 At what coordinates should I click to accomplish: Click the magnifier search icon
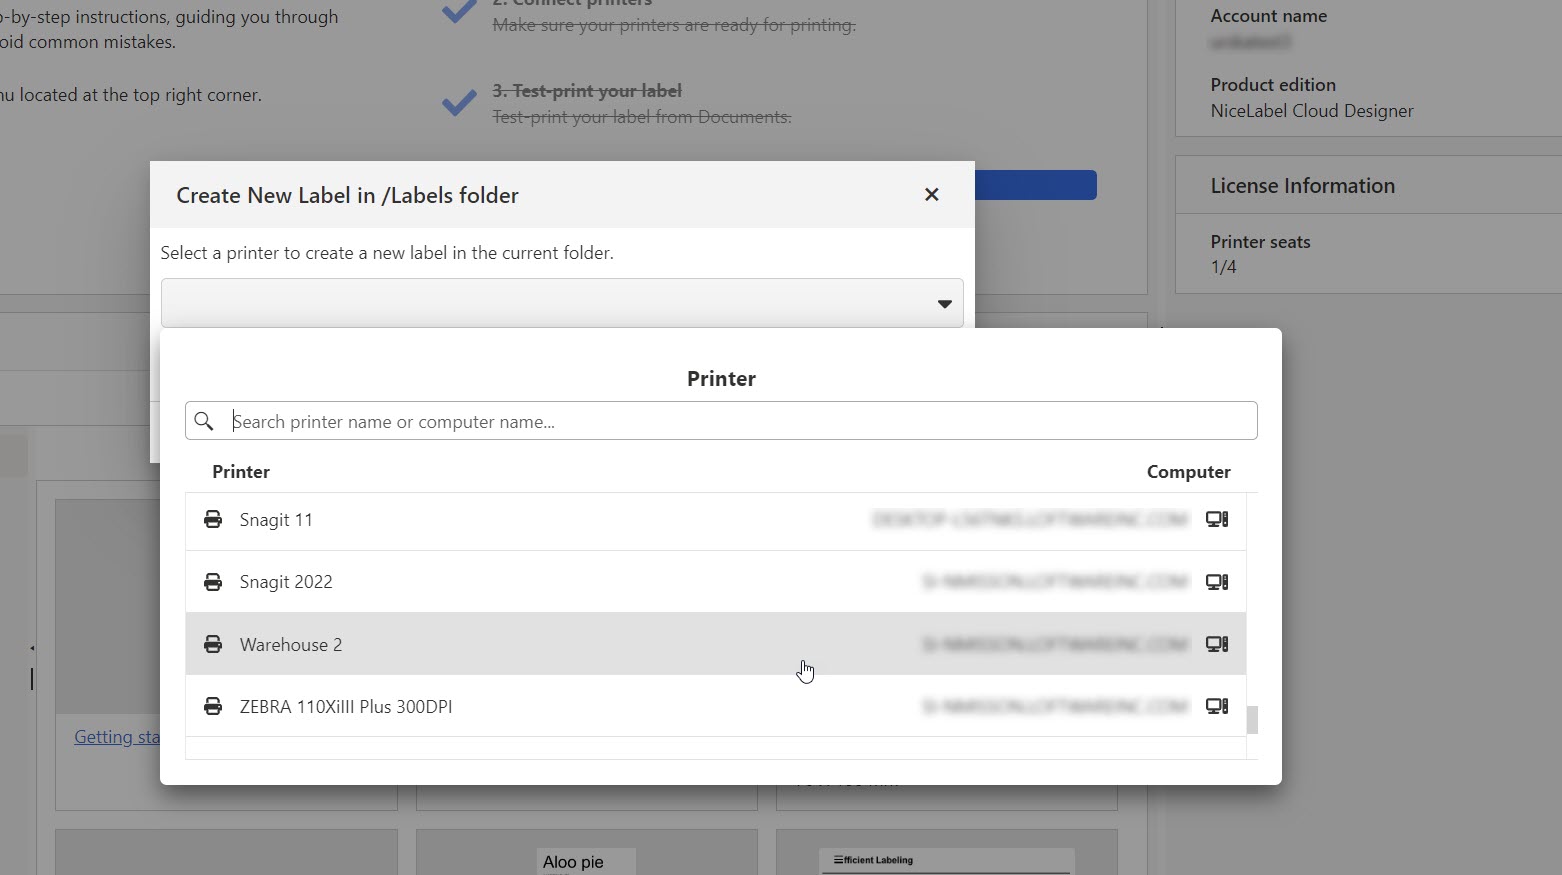coord(204,421)
